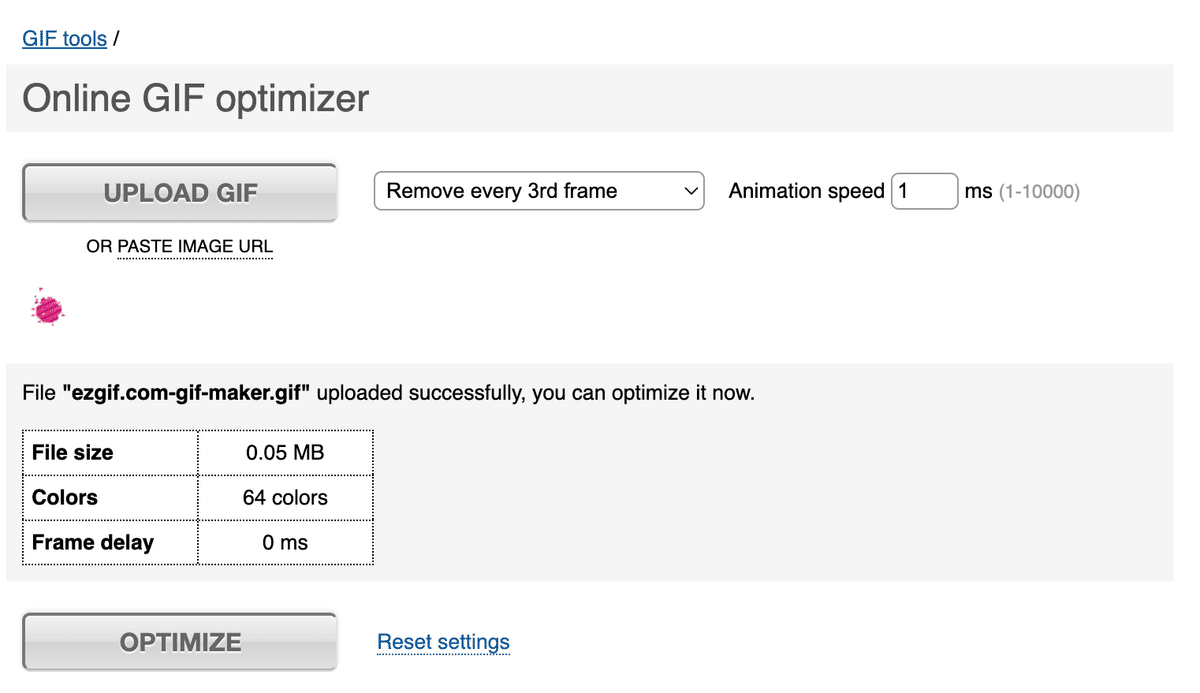Click the chevron arrow of the frame dropdown
Screen dimensions: 1200x693
(690, 191)
